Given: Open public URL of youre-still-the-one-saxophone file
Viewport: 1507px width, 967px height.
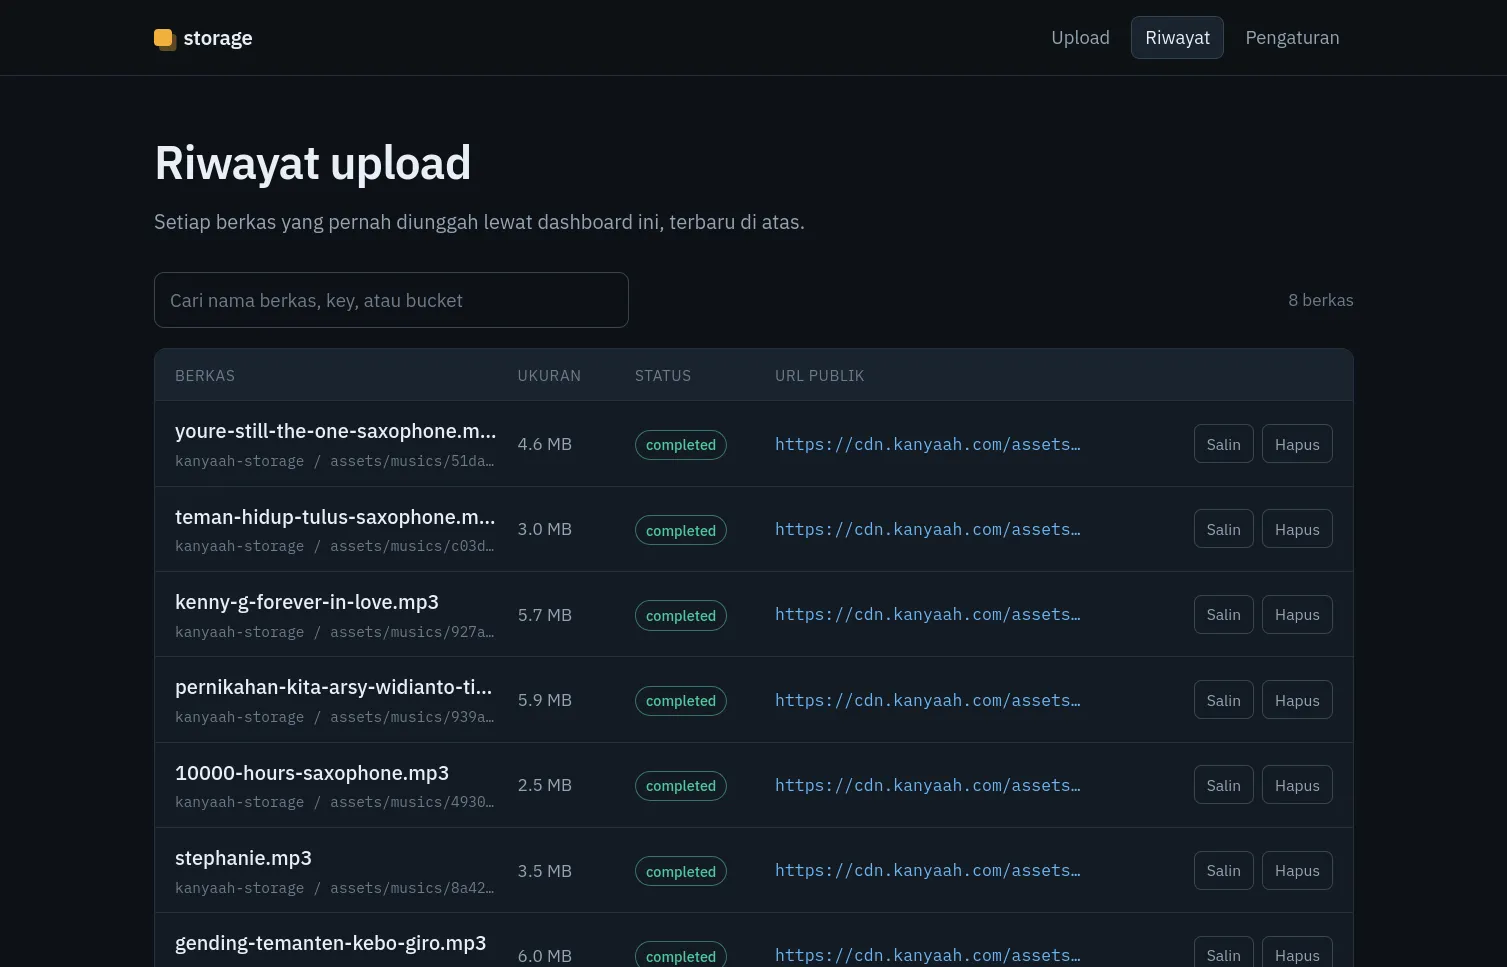Looking at the screenshot, I should coord(927,444).
